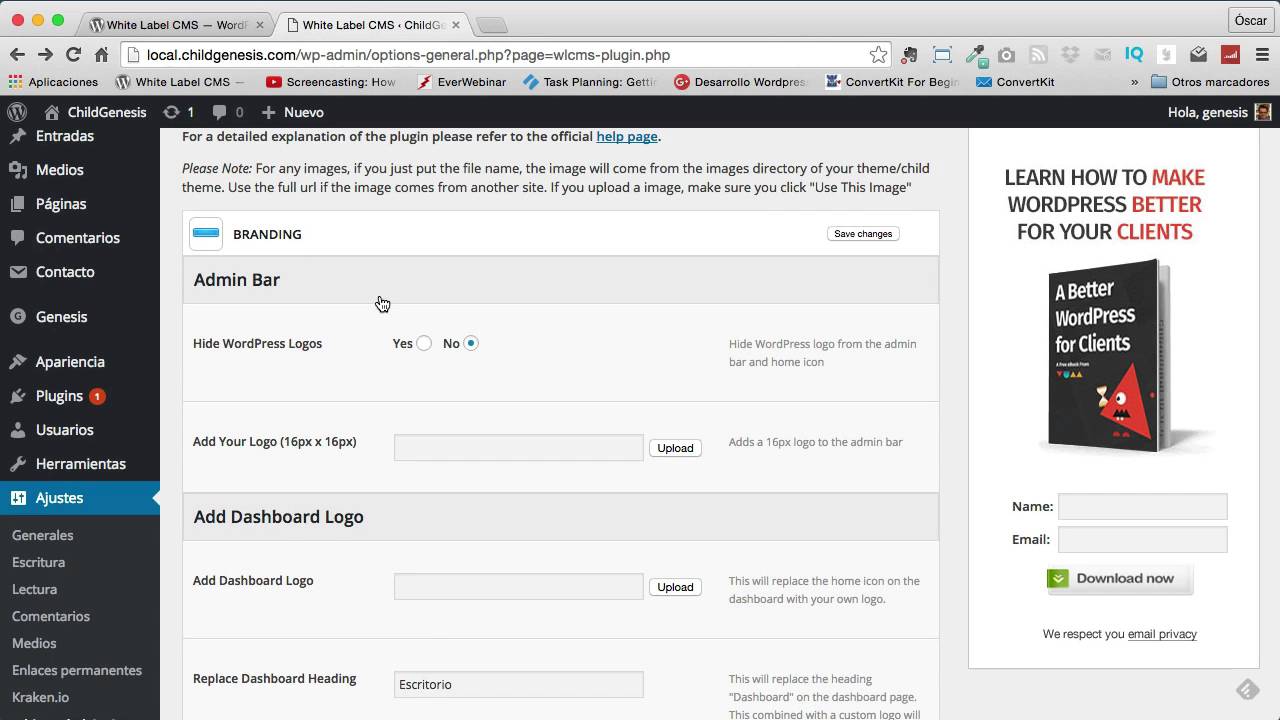Viewport: 1280px width, 720px height.
Task: Click the genesis user avatar
Action: tap(1263, 112)
